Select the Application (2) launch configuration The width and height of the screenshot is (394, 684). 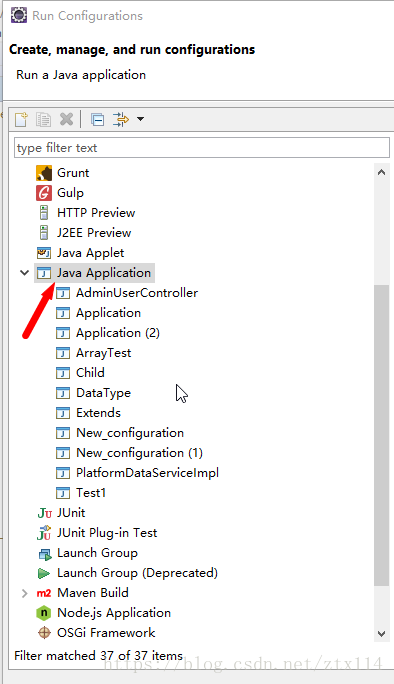pos(108,333)
